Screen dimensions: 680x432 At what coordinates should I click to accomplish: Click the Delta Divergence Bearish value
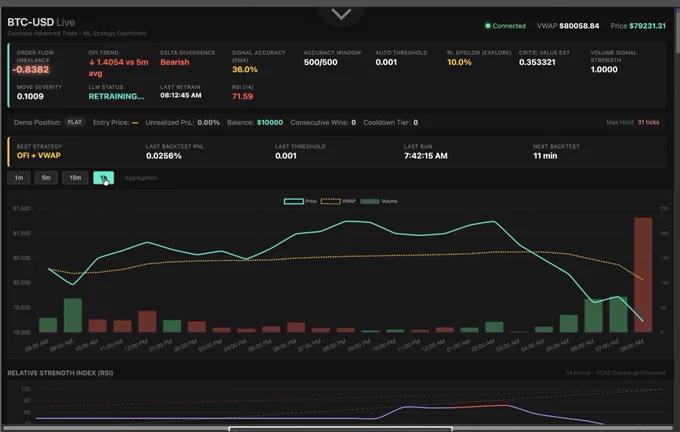click(175, 62)
